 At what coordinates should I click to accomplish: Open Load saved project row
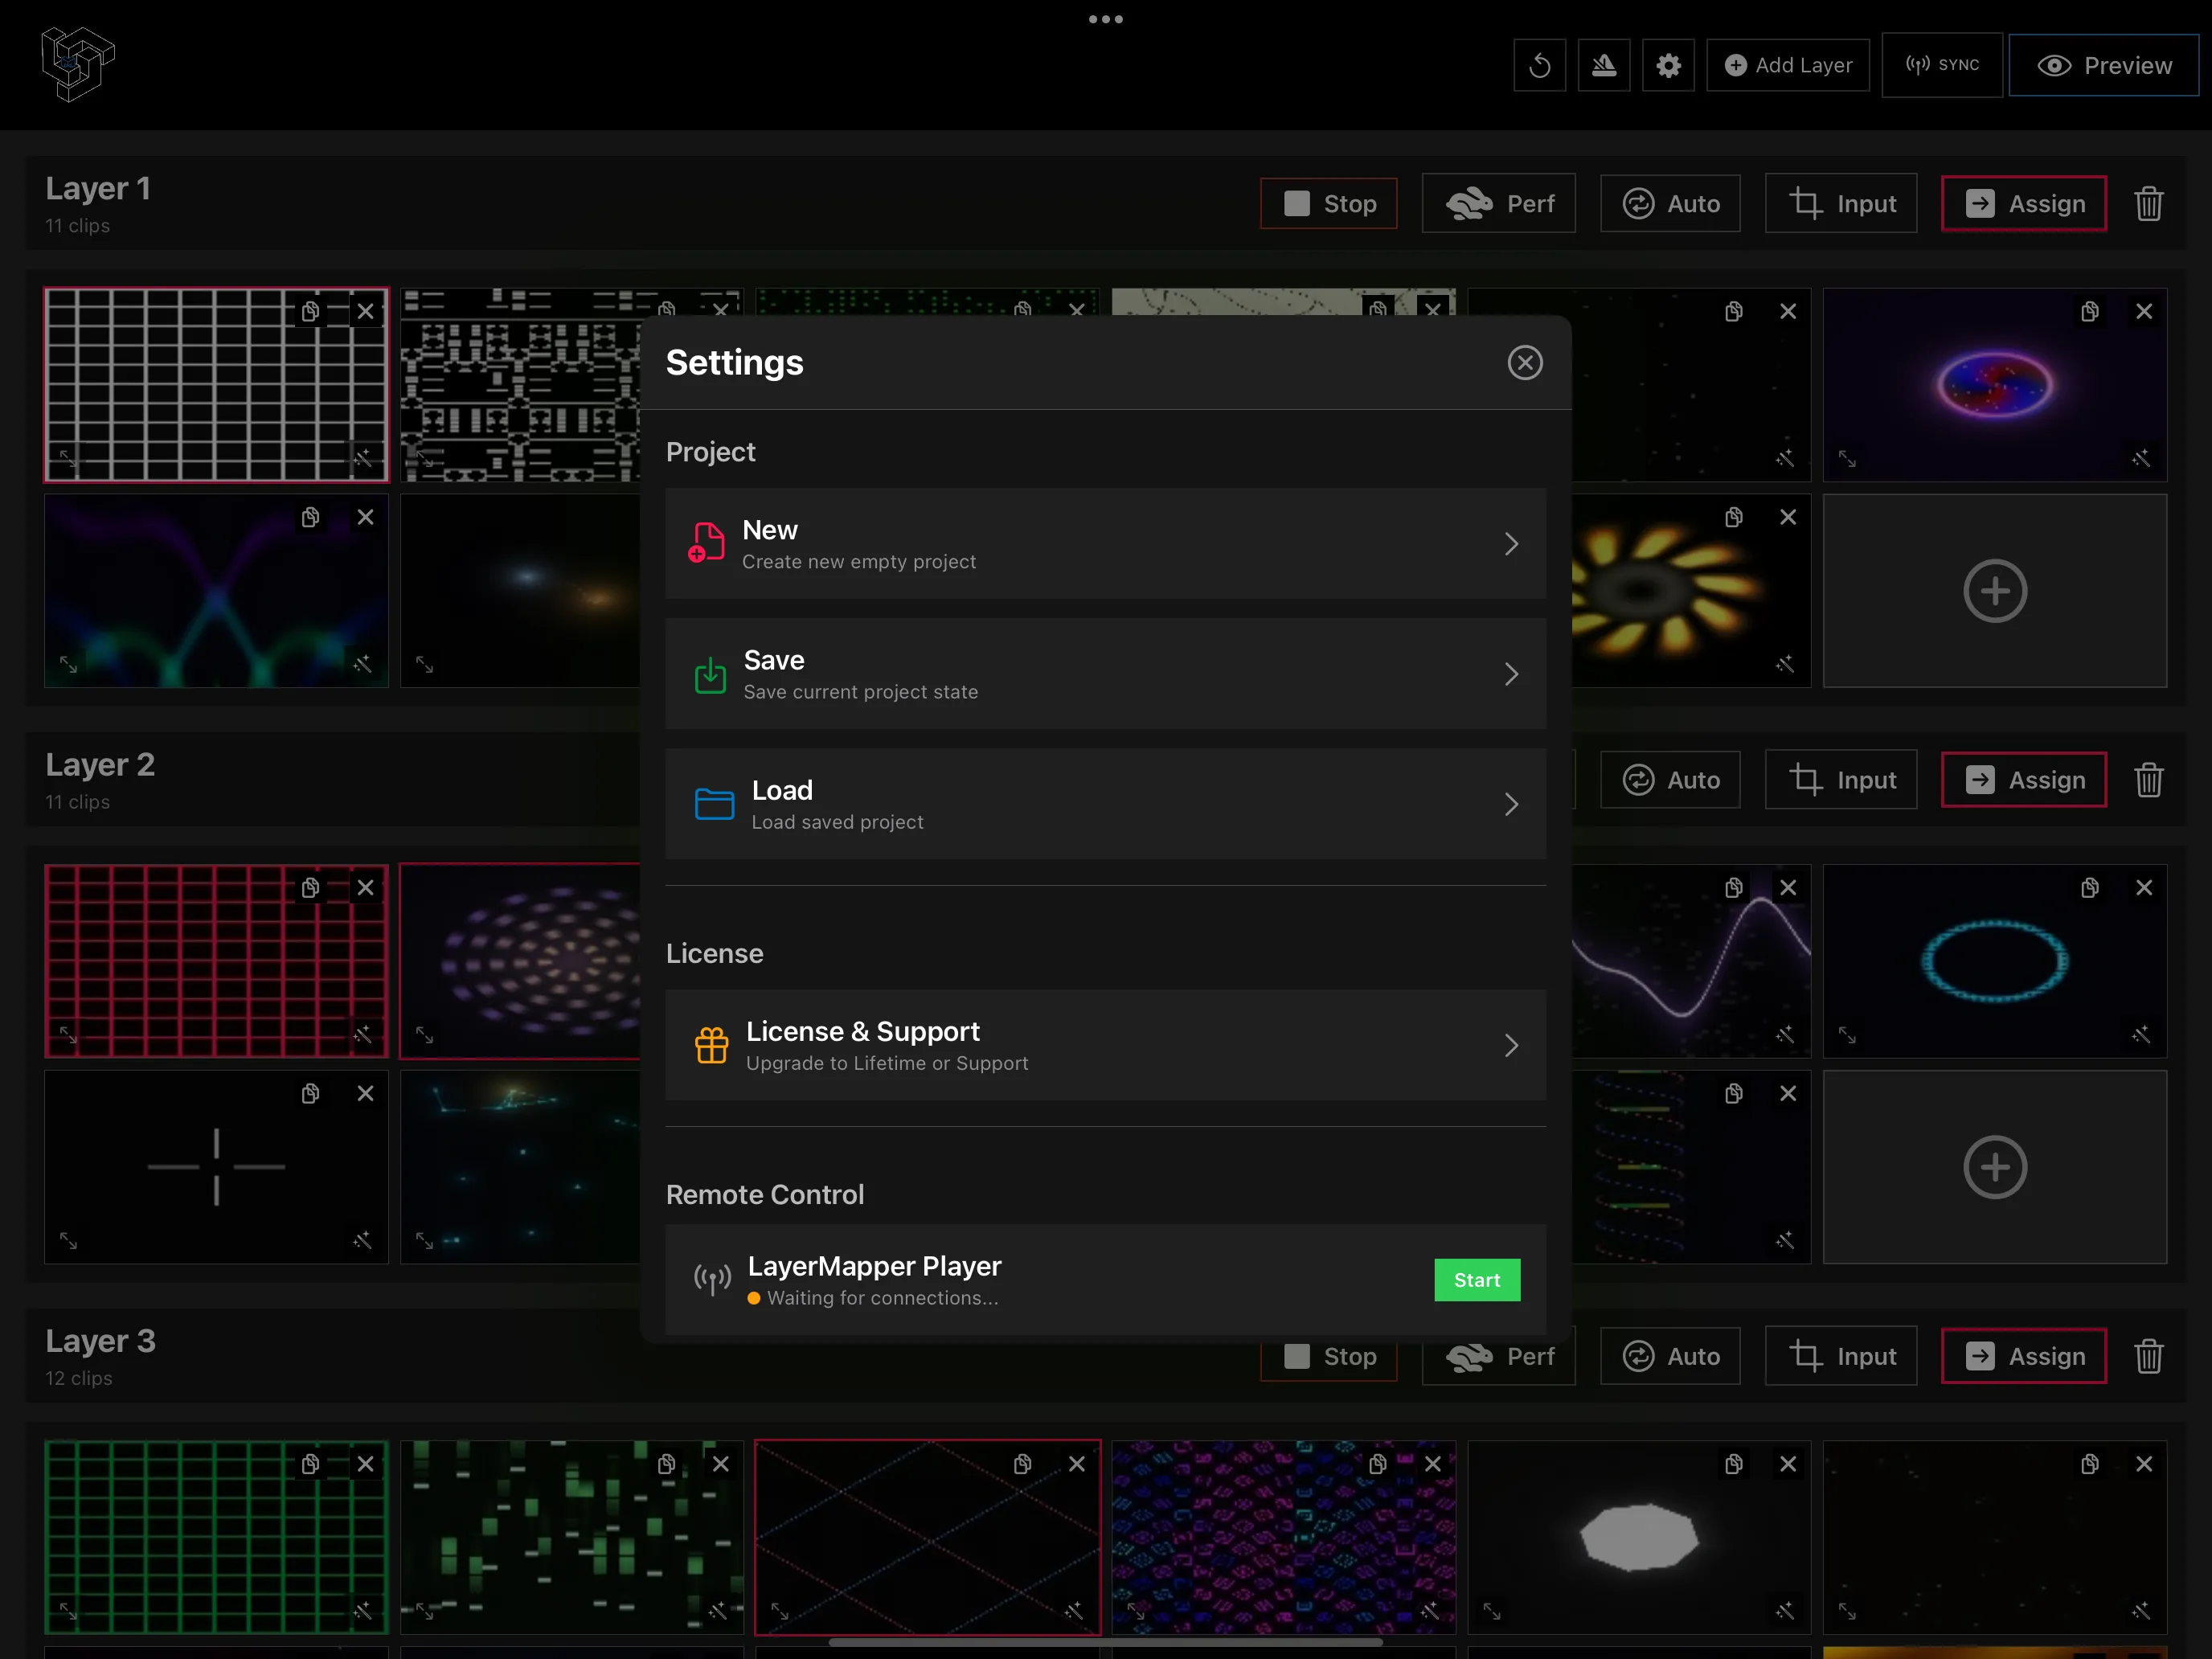(1105, 804)
